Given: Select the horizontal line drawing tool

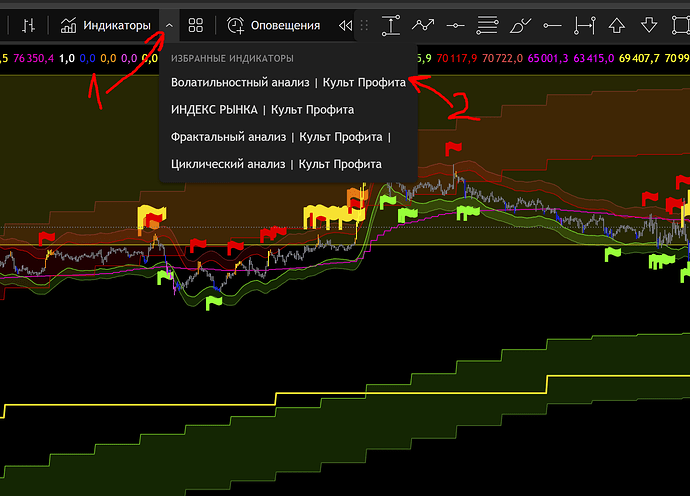Looking at the screenshot, I should pyautogui.click(x=455, y=25).
